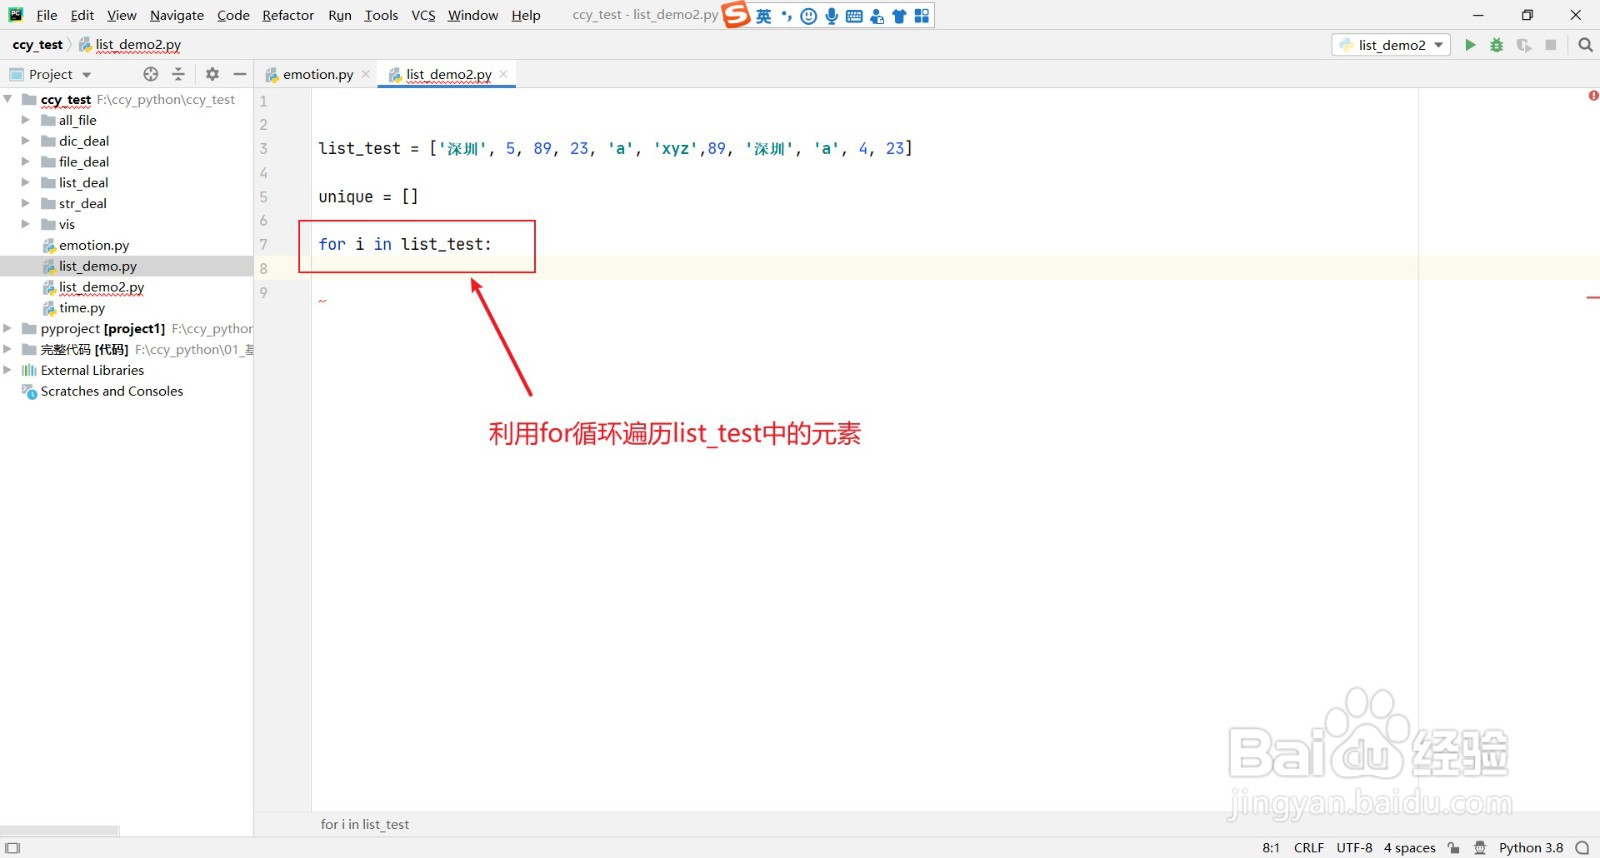The width and height of the screenshot is (1600, 858).
Task: Open Python 3.8 interpreter selector
Action: coord(1530,848)
